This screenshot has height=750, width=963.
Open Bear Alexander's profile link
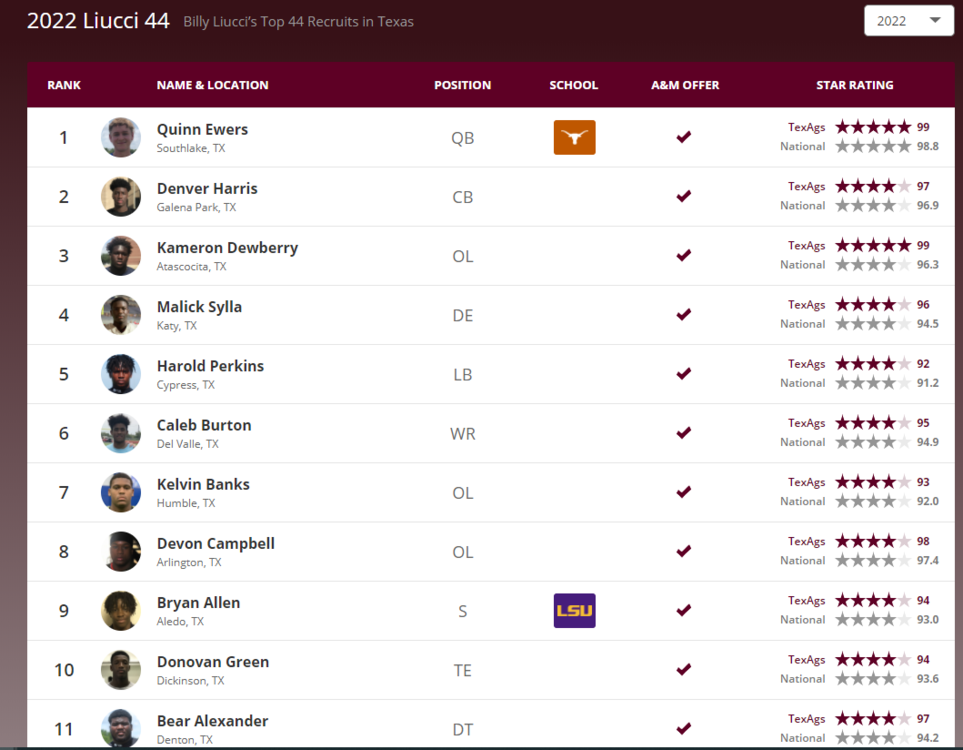click(212, 721)
